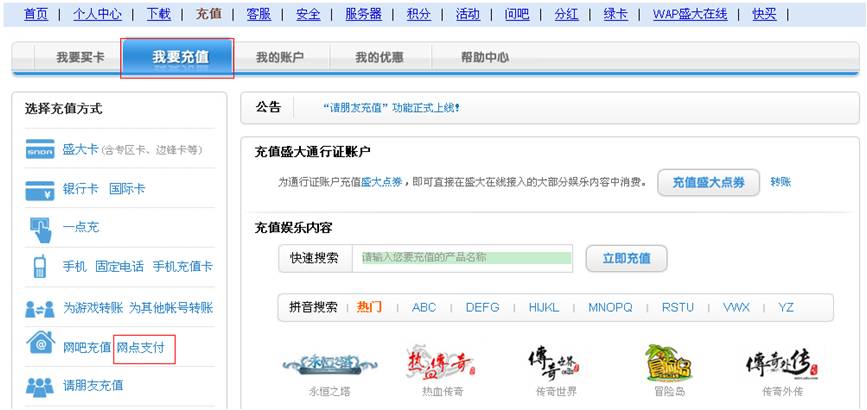
Task: Select DEFG pinyin filter
Action: tap(482, 307)
